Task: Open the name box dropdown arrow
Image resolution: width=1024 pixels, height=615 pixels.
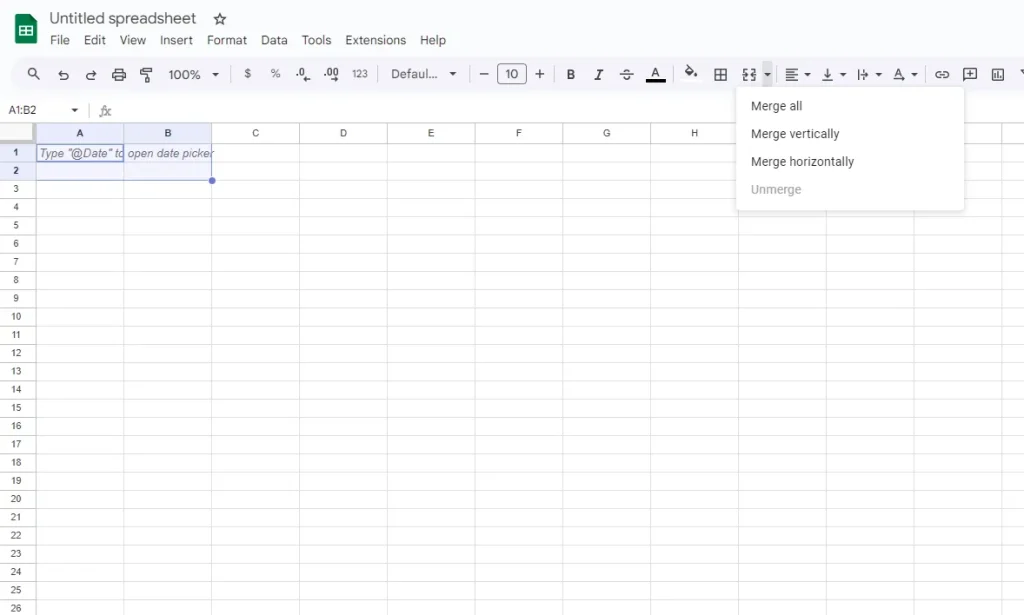Action: [74, 110]
